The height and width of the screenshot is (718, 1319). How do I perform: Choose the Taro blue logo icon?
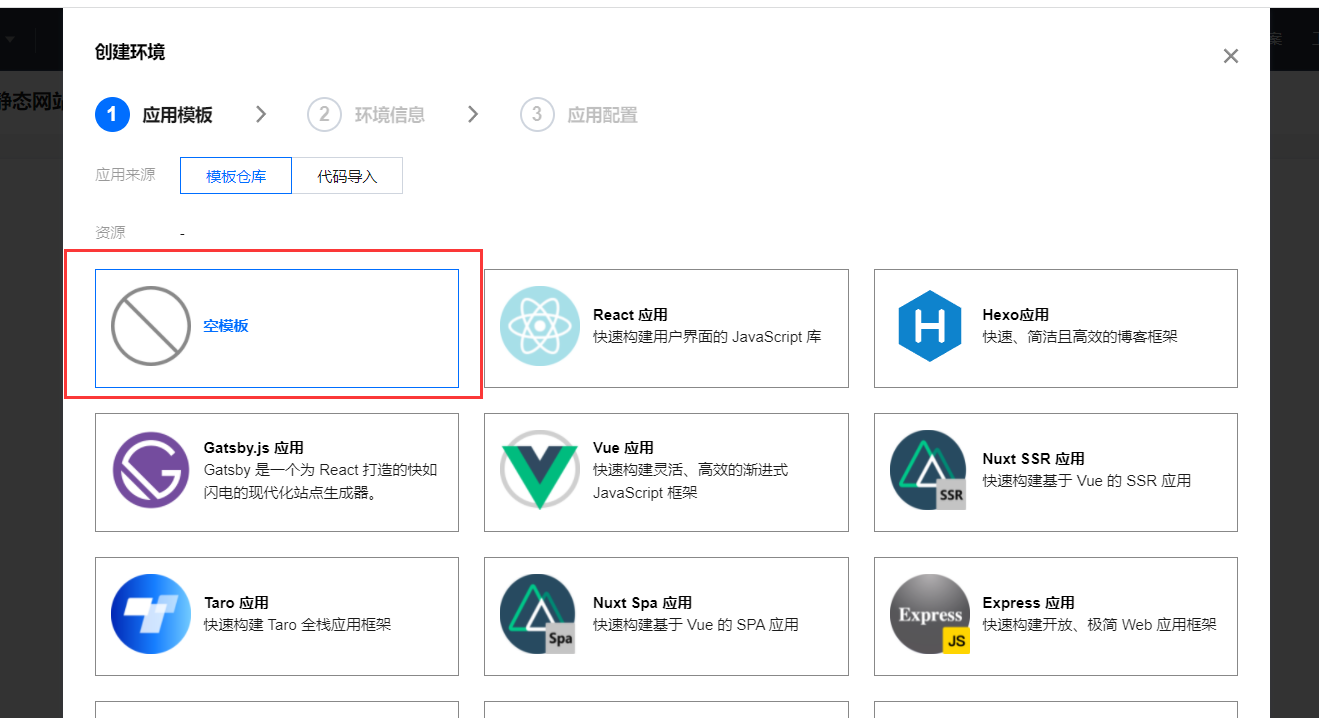tap(151, 613)
